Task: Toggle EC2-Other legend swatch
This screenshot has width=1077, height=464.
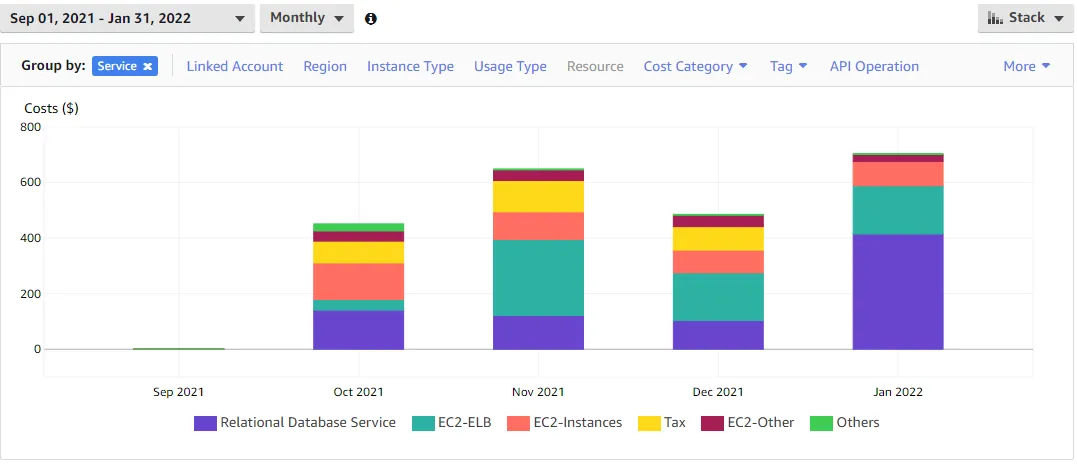Action: [712, 423]
